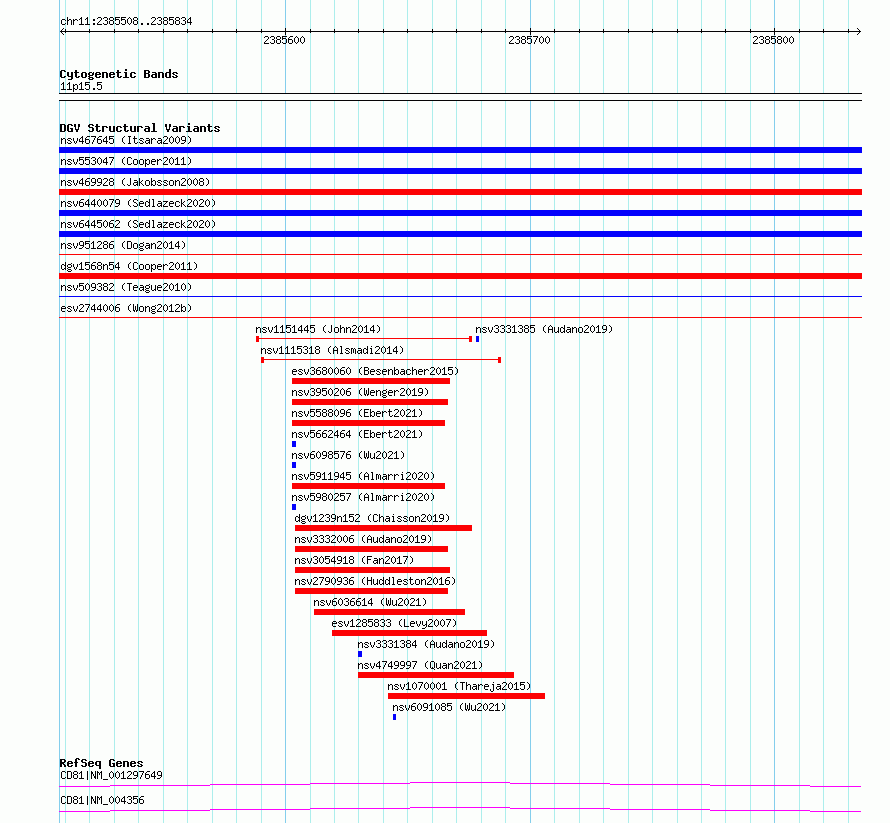Click the blue marker under nsv5980257 (Almarri2020)

pyautogui.click(x=294, y=507)
